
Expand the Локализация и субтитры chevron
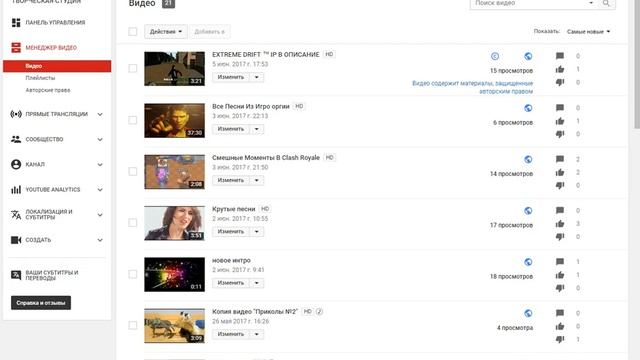click(x=100, y=215)
